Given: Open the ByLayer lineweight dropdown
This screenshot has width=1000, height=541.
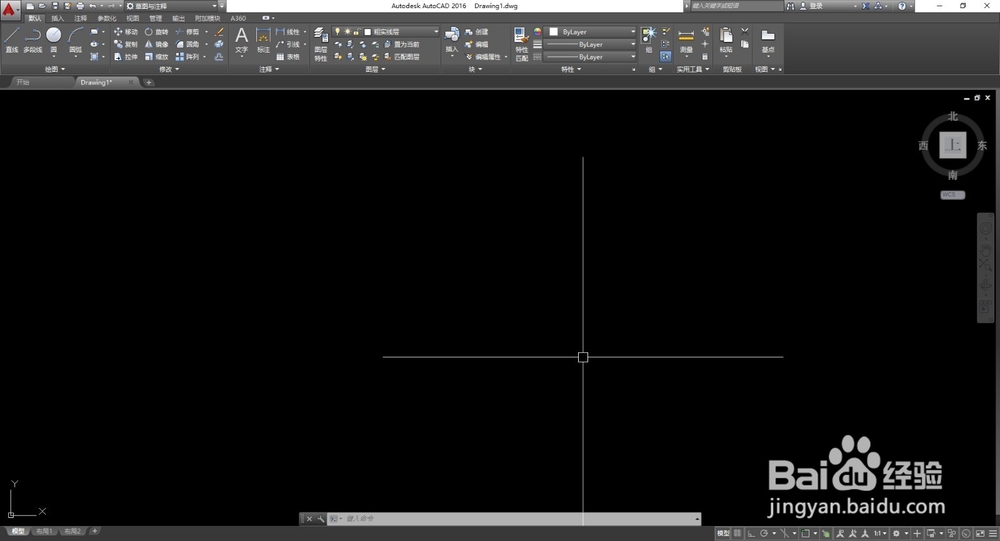Looking at the screenshot, I should point(591,44).
